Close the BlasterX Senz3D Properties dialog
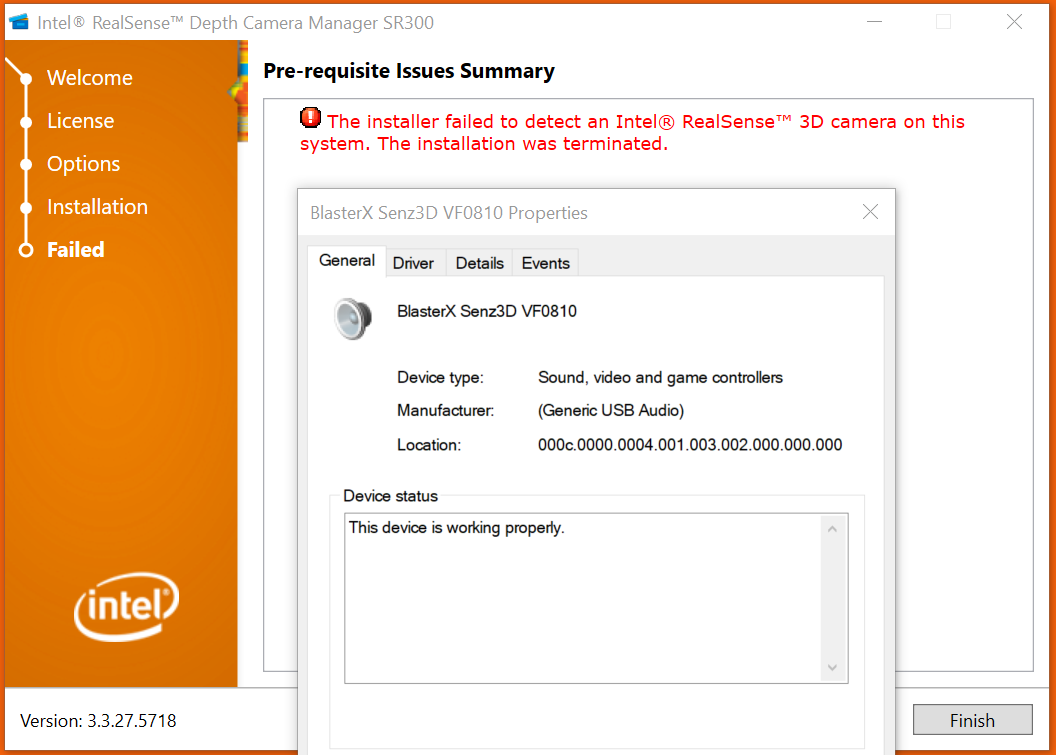 coord(870,212)
